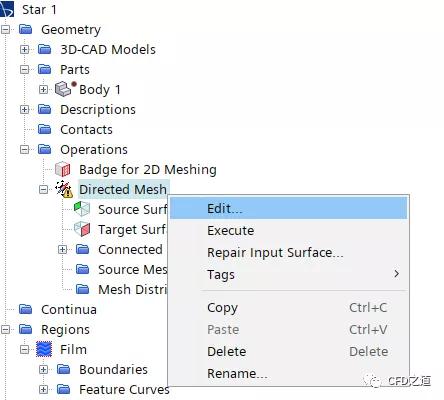Click the Continua folder icon

click(x=25, y=309)
